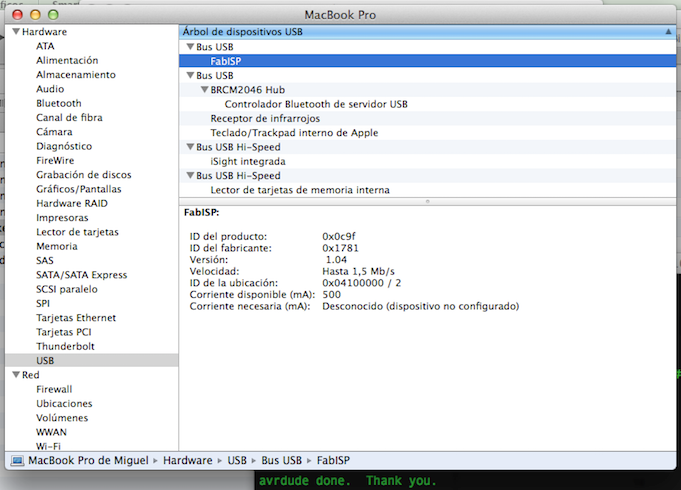Open SCSI paralelo entry
The image size is (681, 490).
[67, 289]
